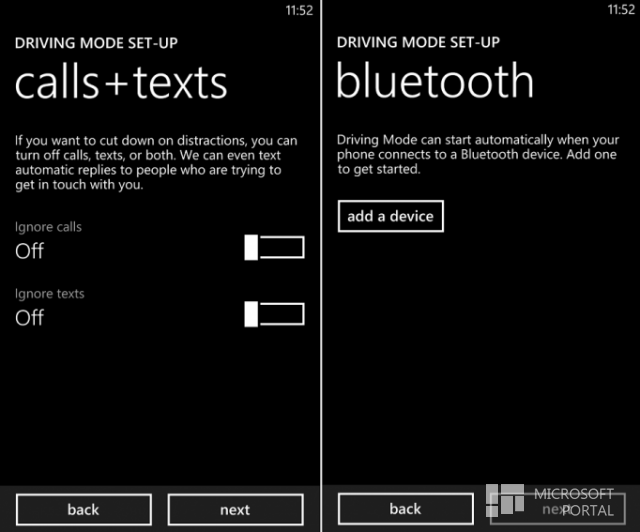Click the distractions description paragraph
Image resolution: width=640 pixels, height=532 pixels.
click(156, 162)
